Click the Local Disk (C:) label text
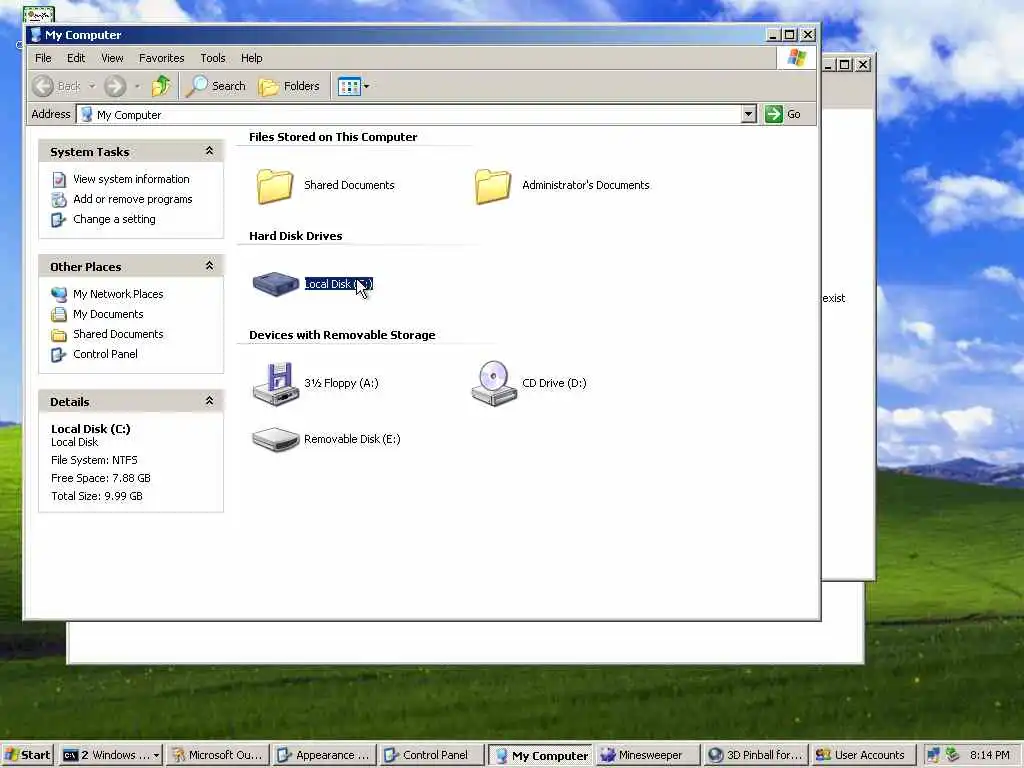 click(x=339, y=284)
